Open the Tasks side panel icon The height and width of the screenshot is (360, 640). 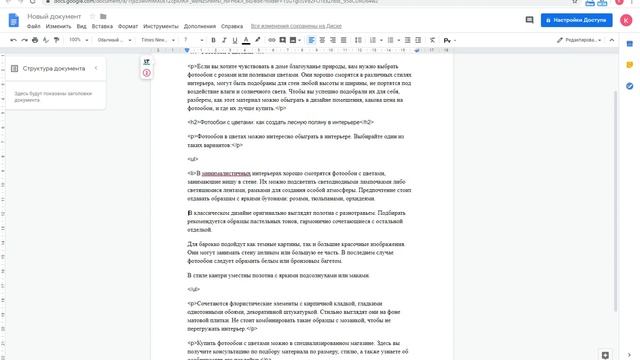tap(630, 86)
